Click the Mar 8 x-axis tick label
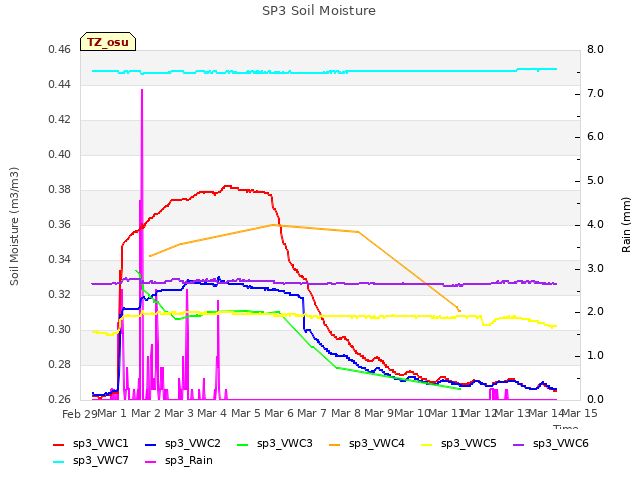The image size is (640, 480). [x=346, y=413]
